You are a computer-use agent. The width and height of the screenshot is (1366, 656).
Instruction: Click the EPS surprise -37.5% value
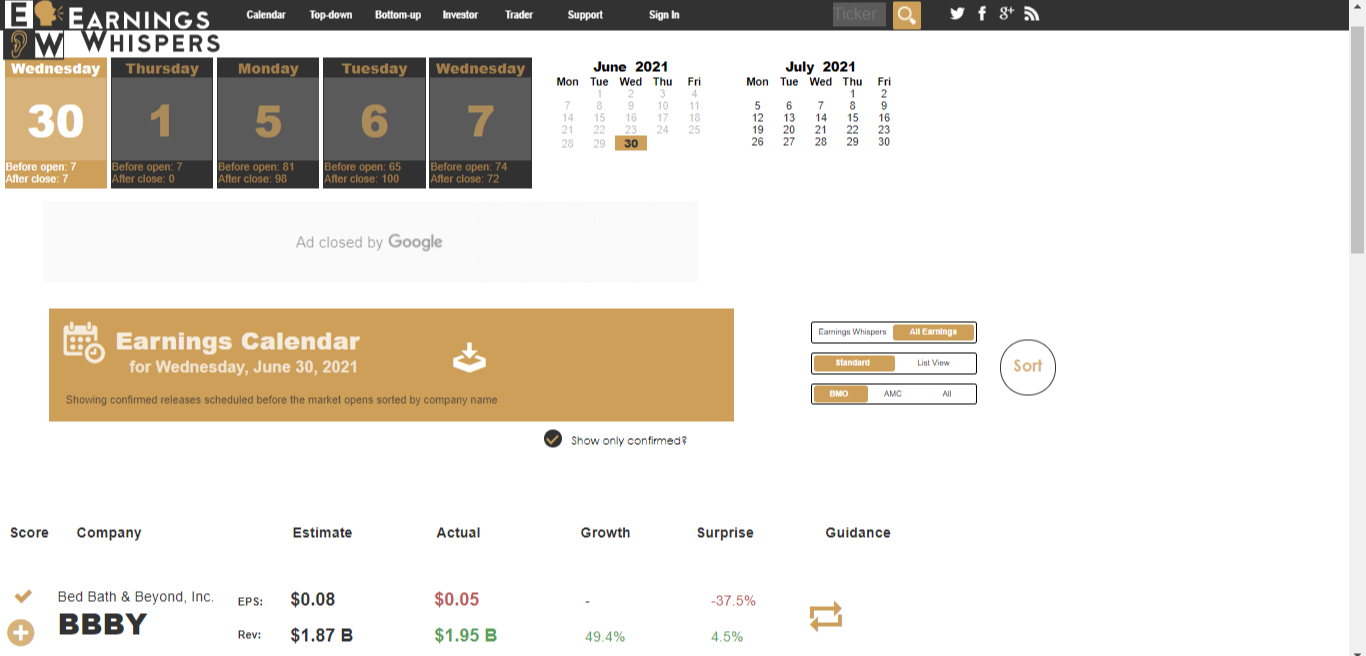733,601
